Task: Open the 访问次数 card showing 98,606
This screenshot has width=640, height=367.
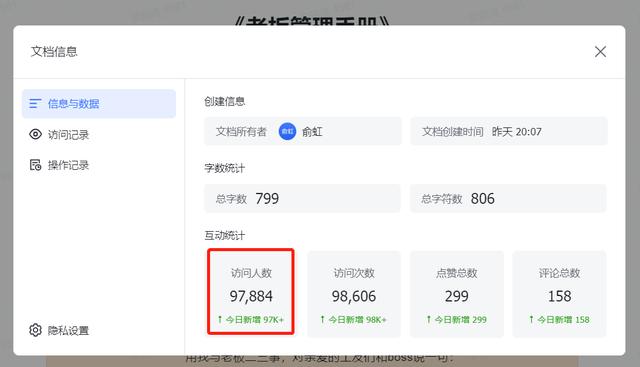Action: click(x=354, y=294)
